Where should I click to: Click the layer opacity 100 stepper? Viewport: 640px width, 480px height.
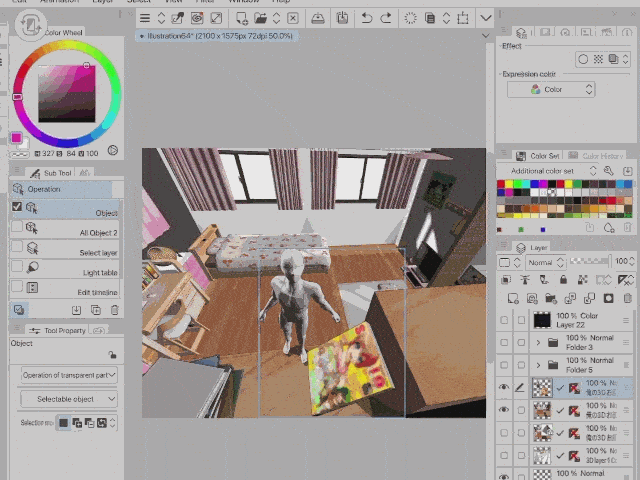pos(632,261)
